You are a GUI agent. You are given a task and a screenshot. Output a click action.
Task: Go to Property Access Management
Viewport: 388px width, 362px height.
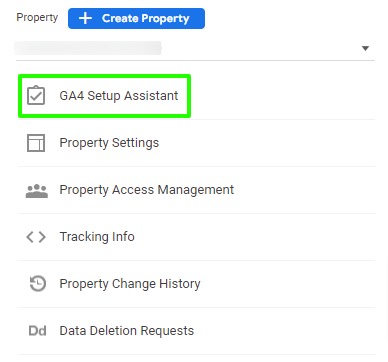[147, 190]
